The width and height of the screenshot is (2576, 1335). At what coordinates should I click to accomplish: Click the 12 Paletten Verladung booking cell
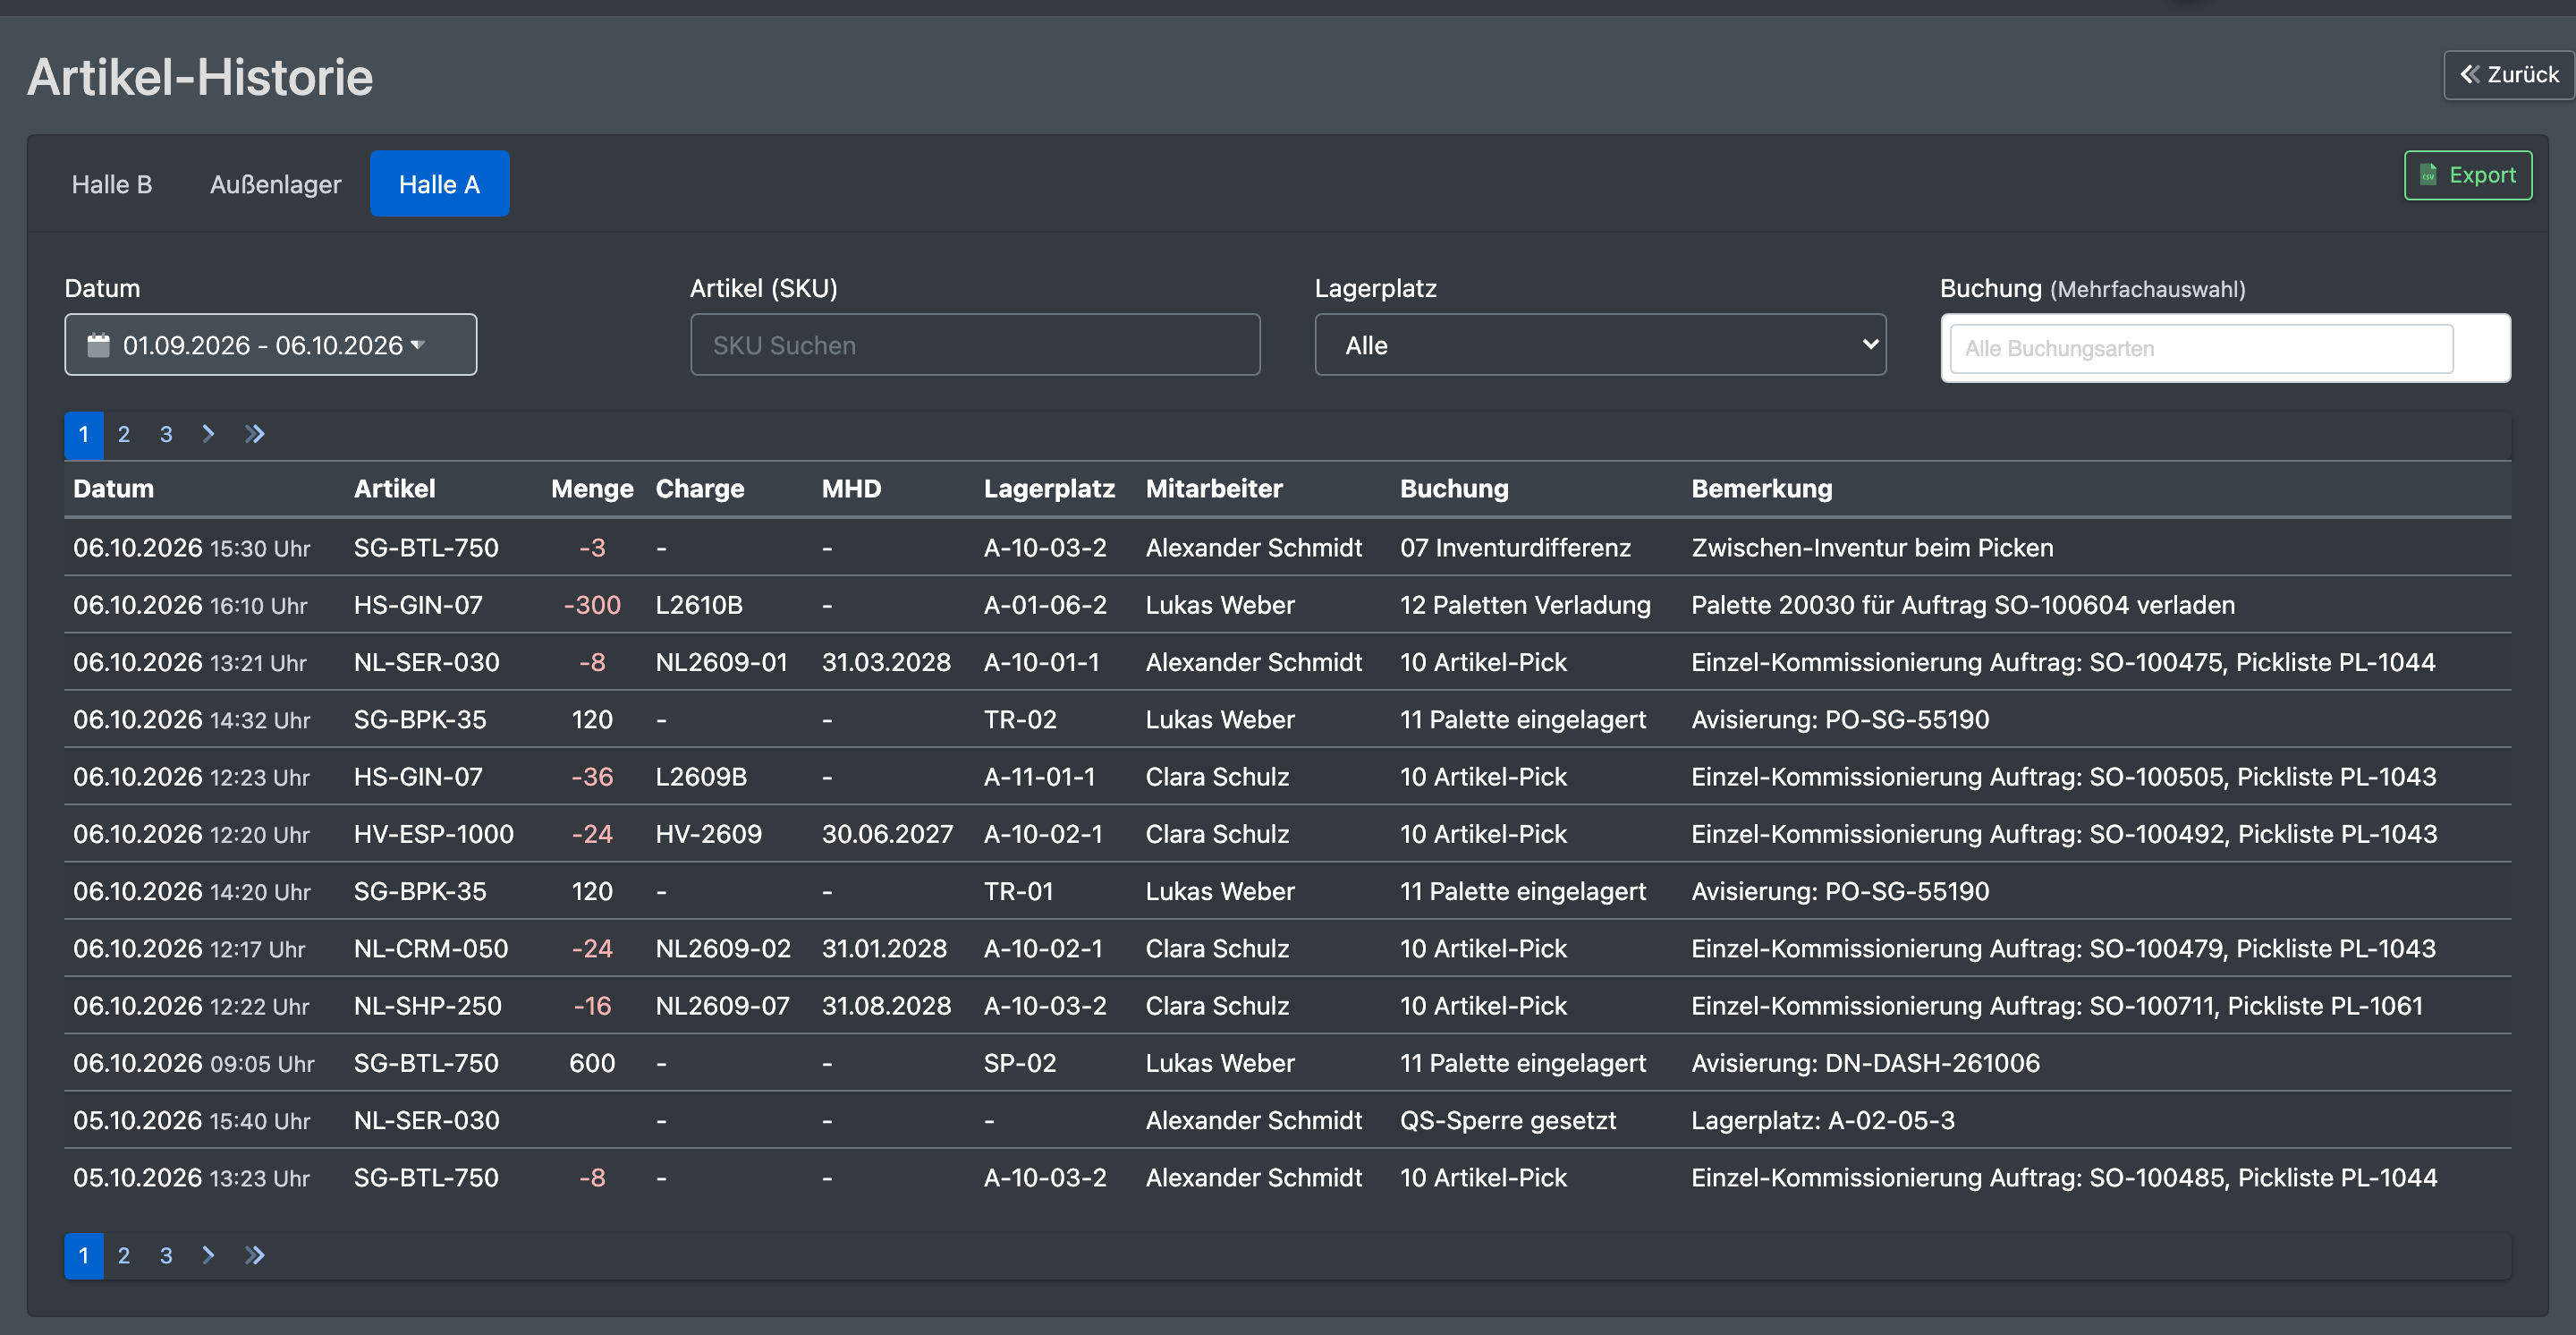(x=1525, y=605)
